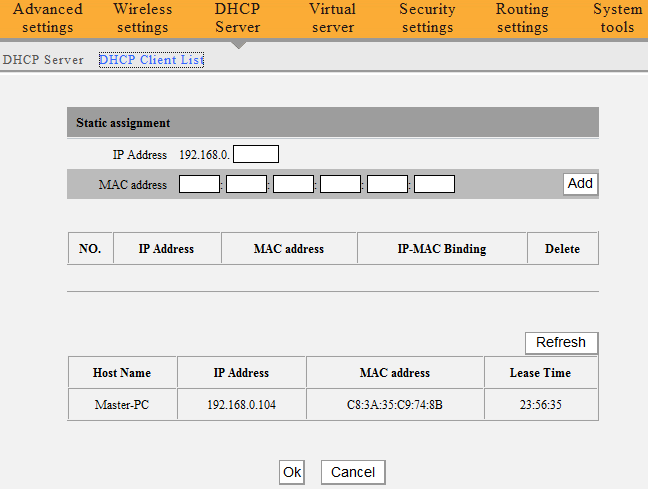Click the Lease Time column header
The image size is (648, 489).
click(x=541, y=373)
